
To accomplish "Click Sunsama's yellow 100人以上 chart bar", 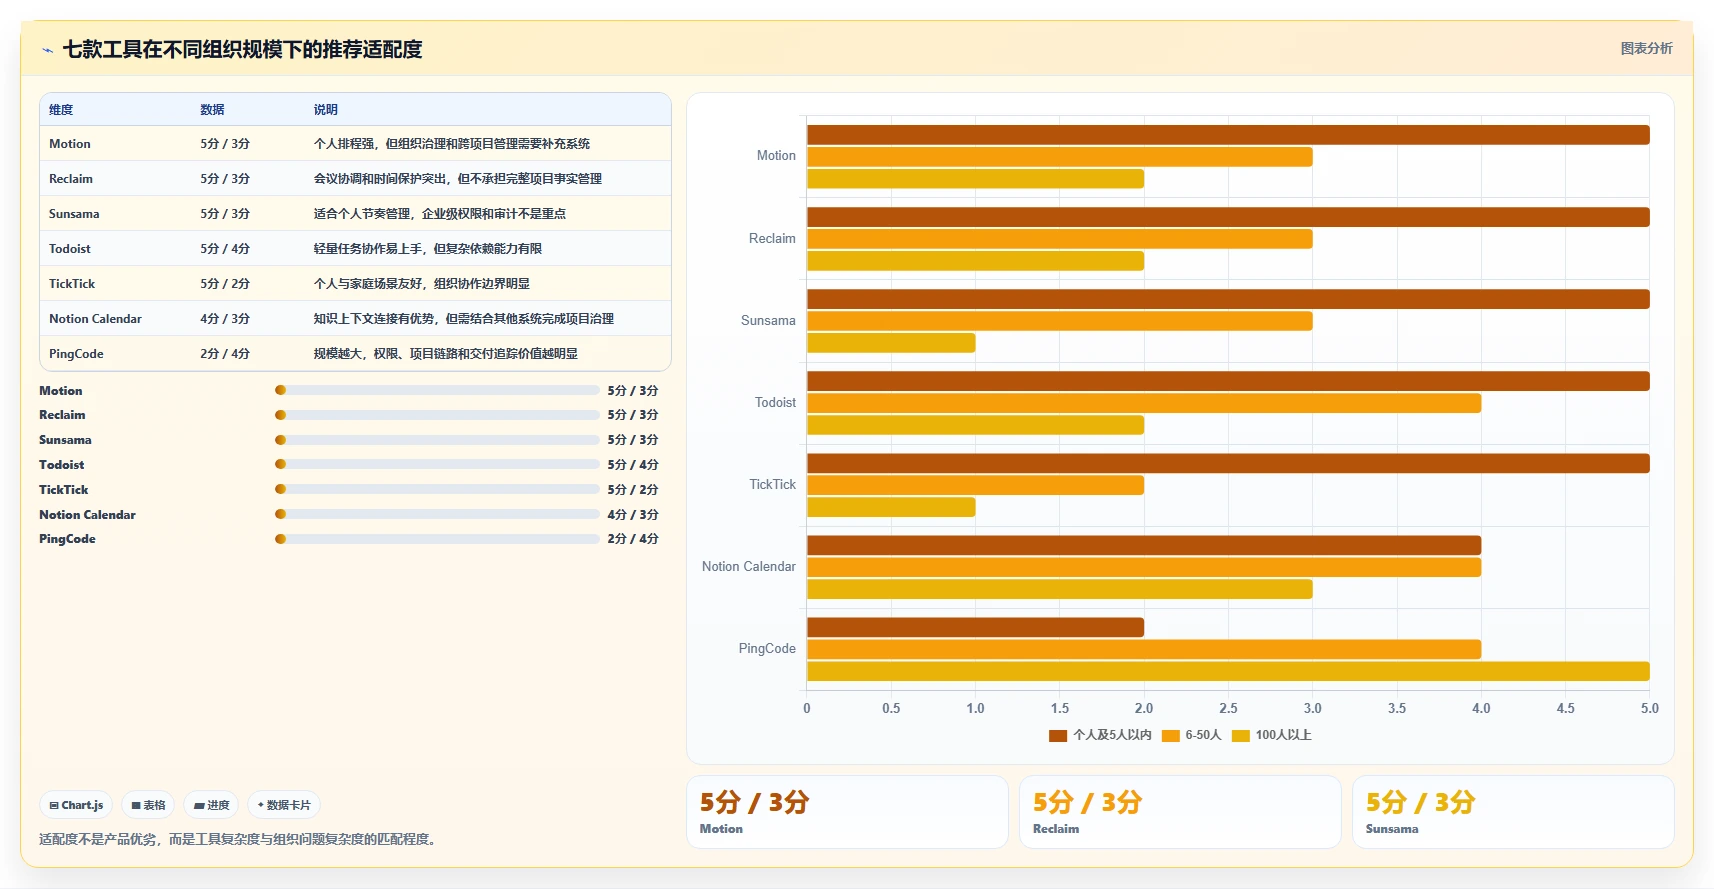I will coord(891,343).
